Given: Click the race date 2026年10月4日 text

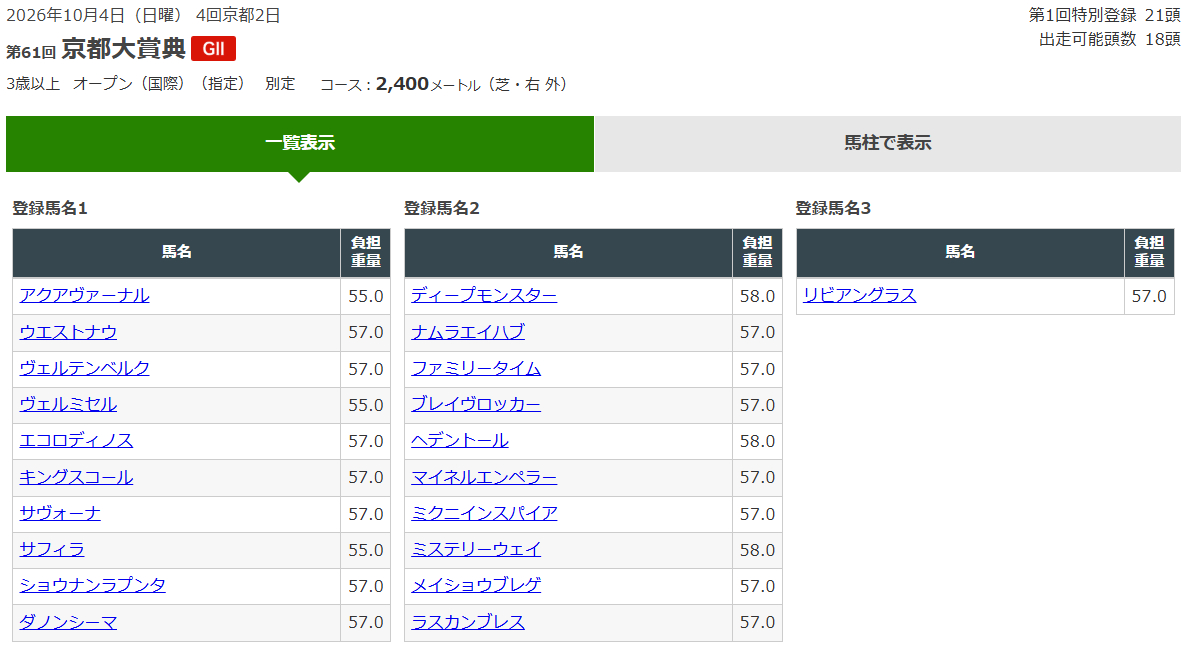Looking at the screenshot, I should click(65, 15).
